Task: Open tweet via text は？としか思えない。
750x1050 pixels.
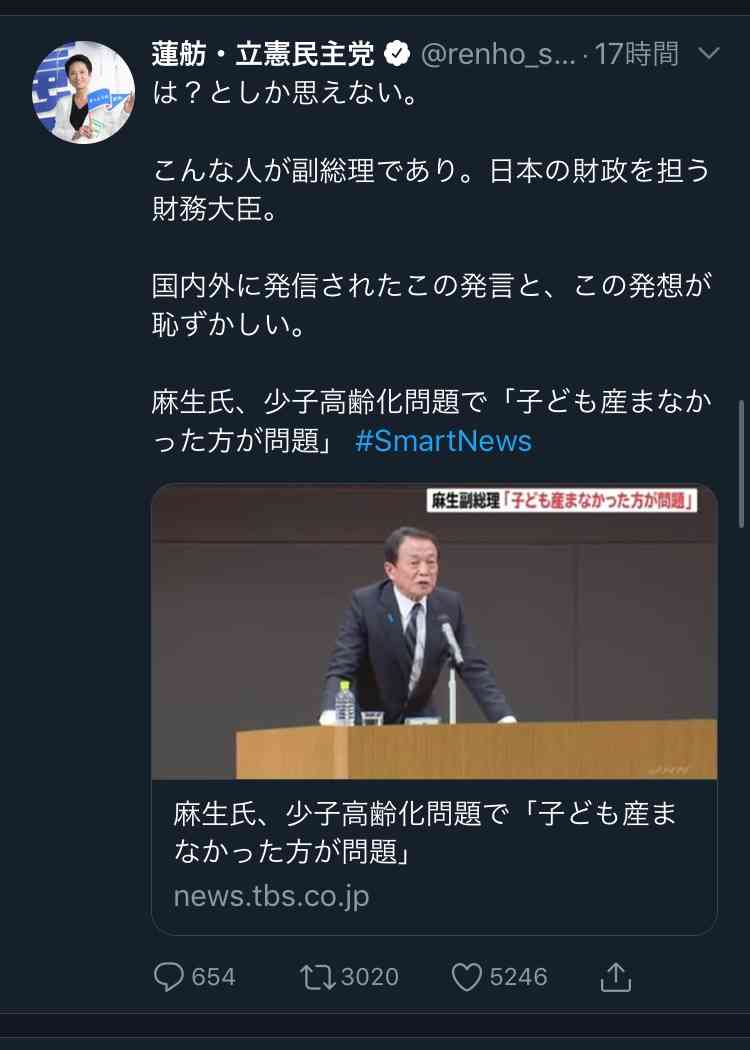Action: tap(286, 93)
